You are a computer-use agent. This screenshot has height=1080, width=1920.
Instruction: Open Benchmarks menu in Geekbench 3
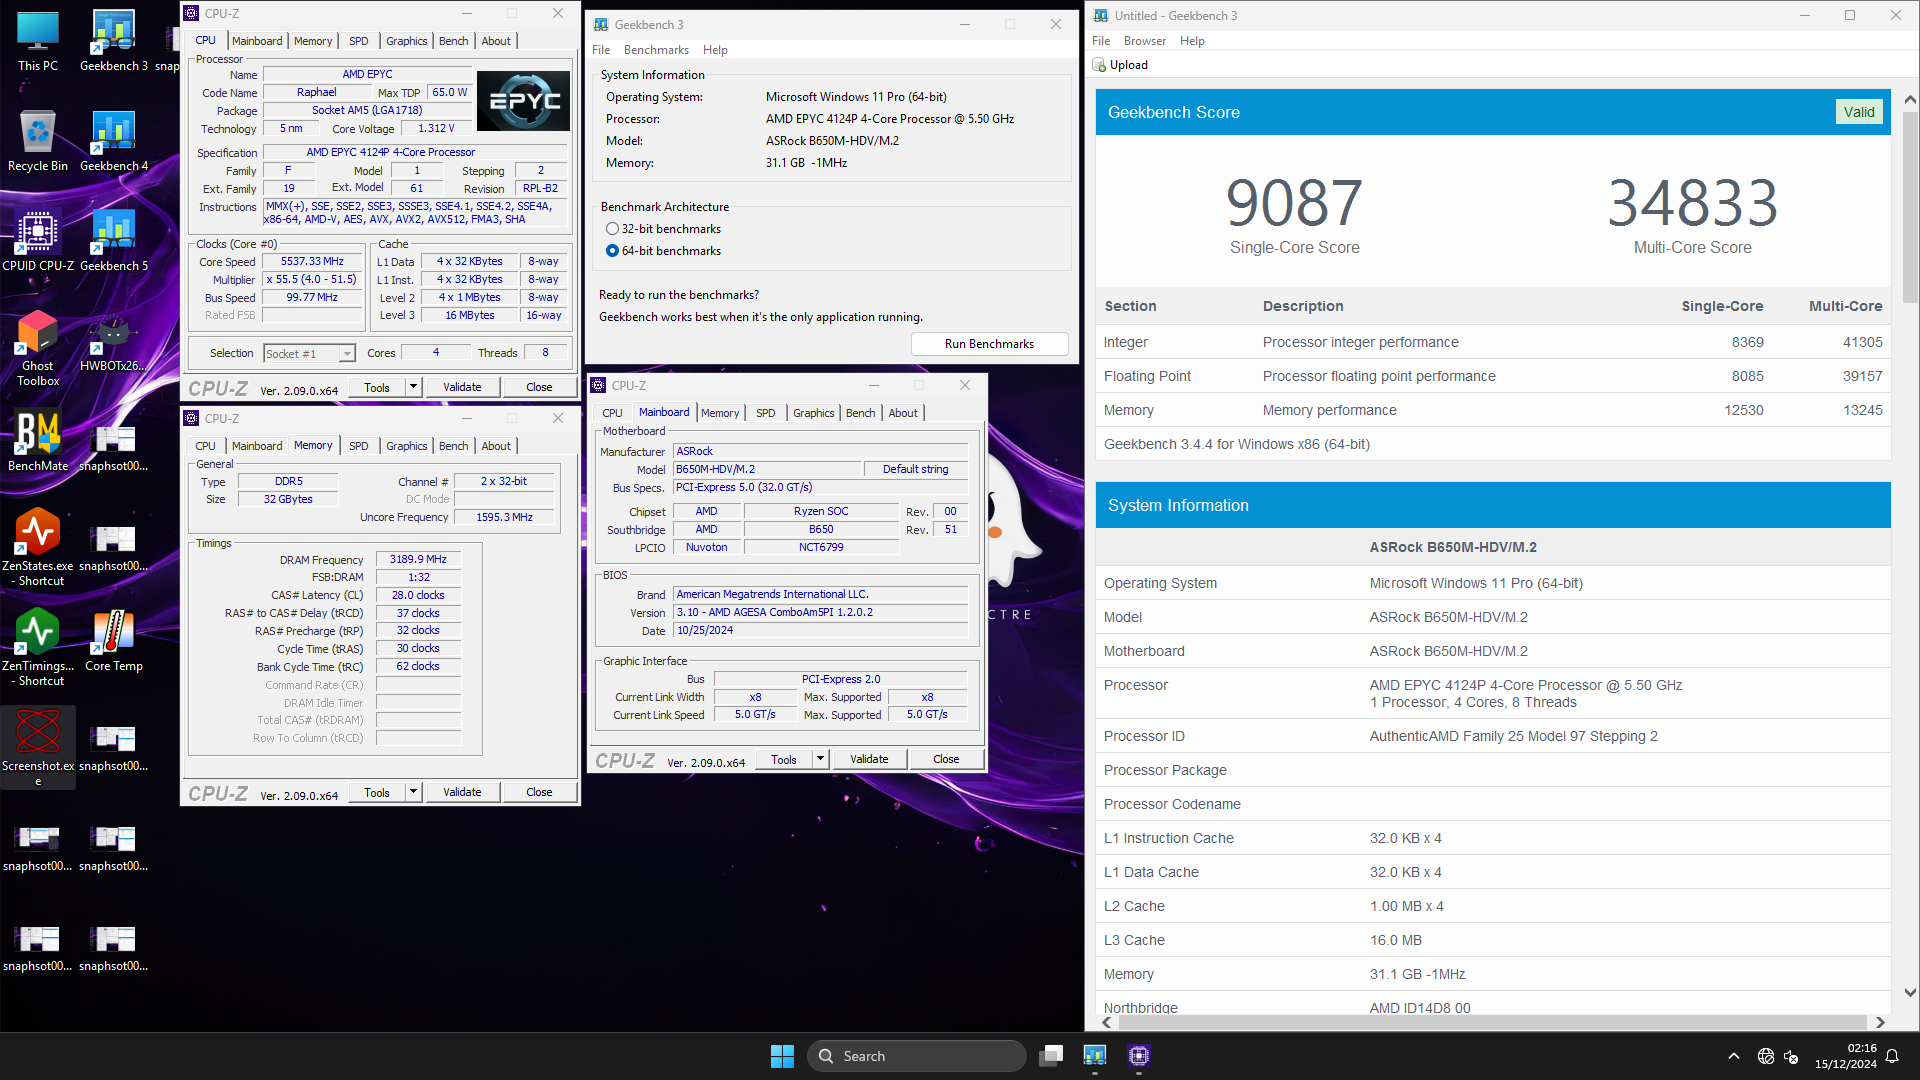[656, 50]
